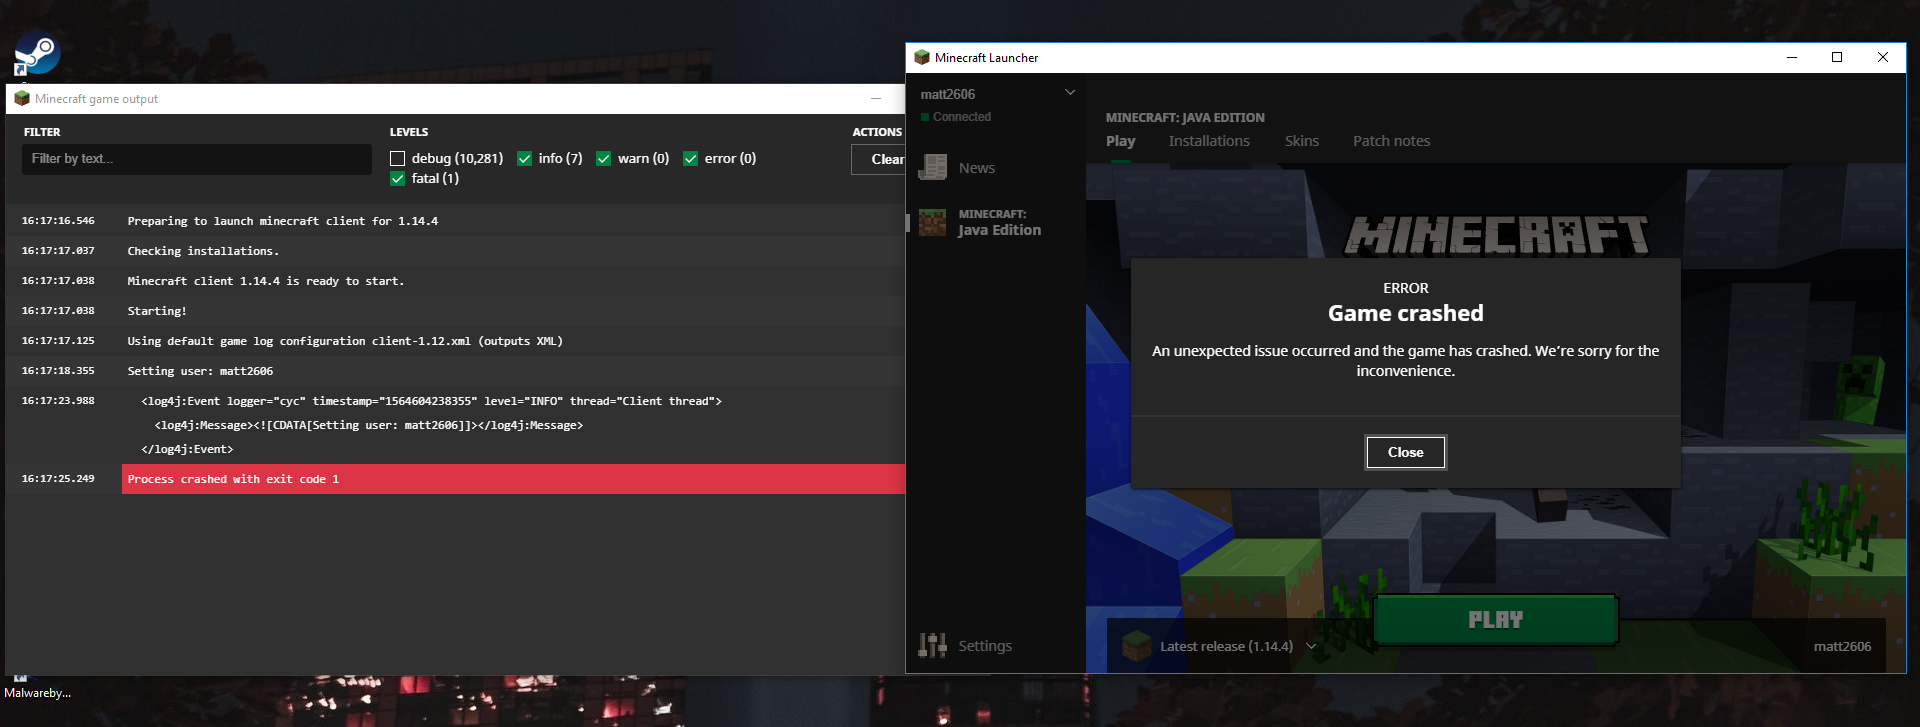This screenshot has width=1920, height=727.
Task: Click the 16:17:16.546 timestamp
Action: click(x=58, y=221)
